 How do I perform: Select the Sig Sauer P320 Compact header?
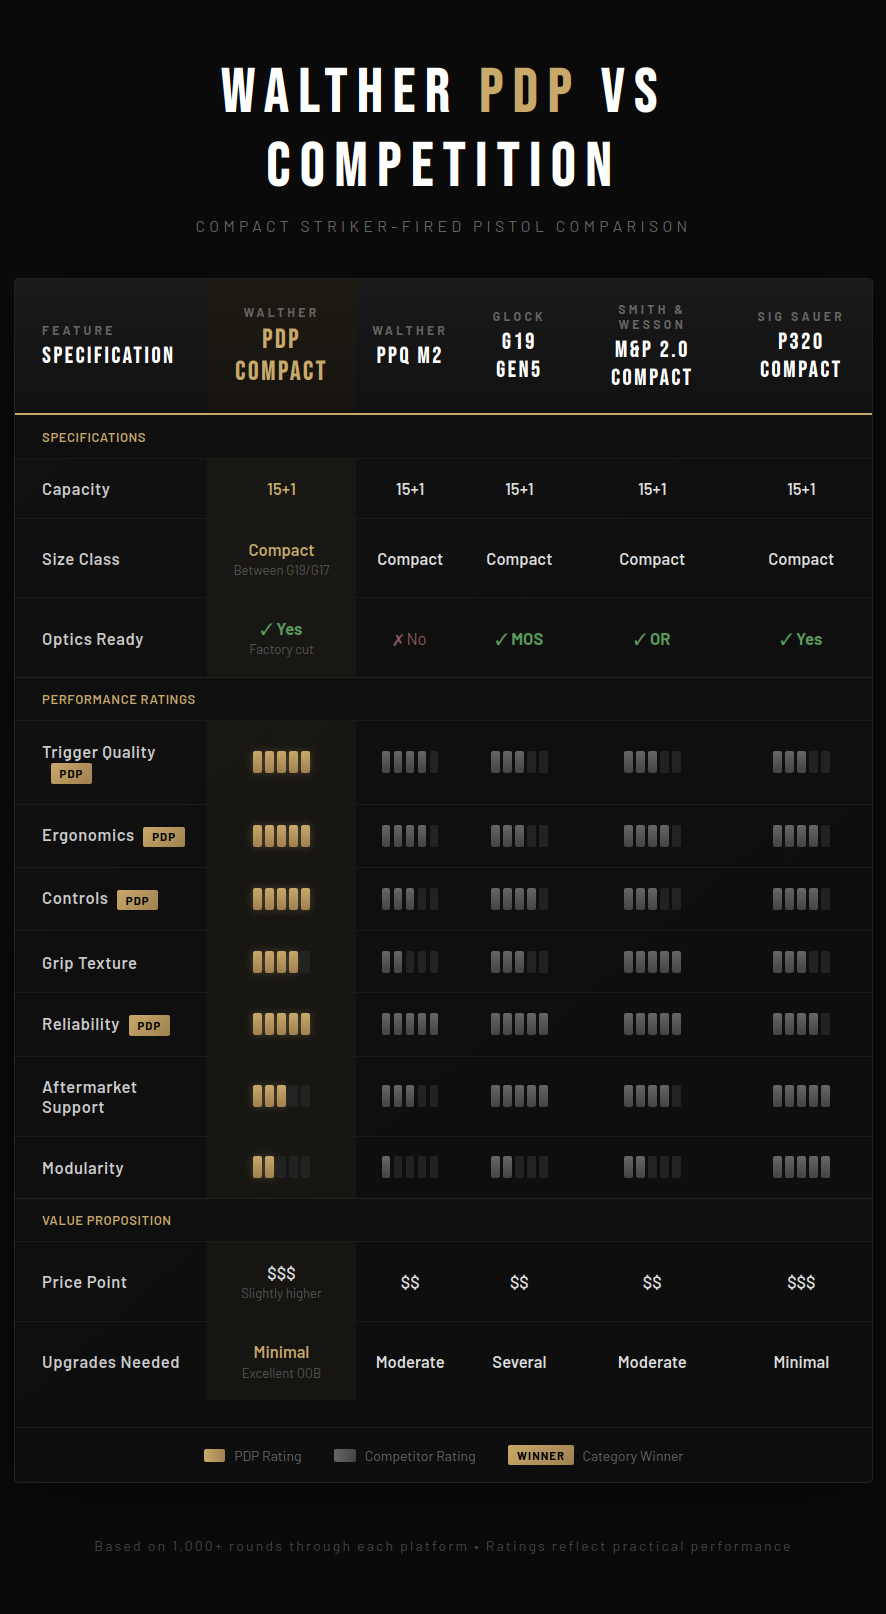pyautogui.click(x=800, y=345)
